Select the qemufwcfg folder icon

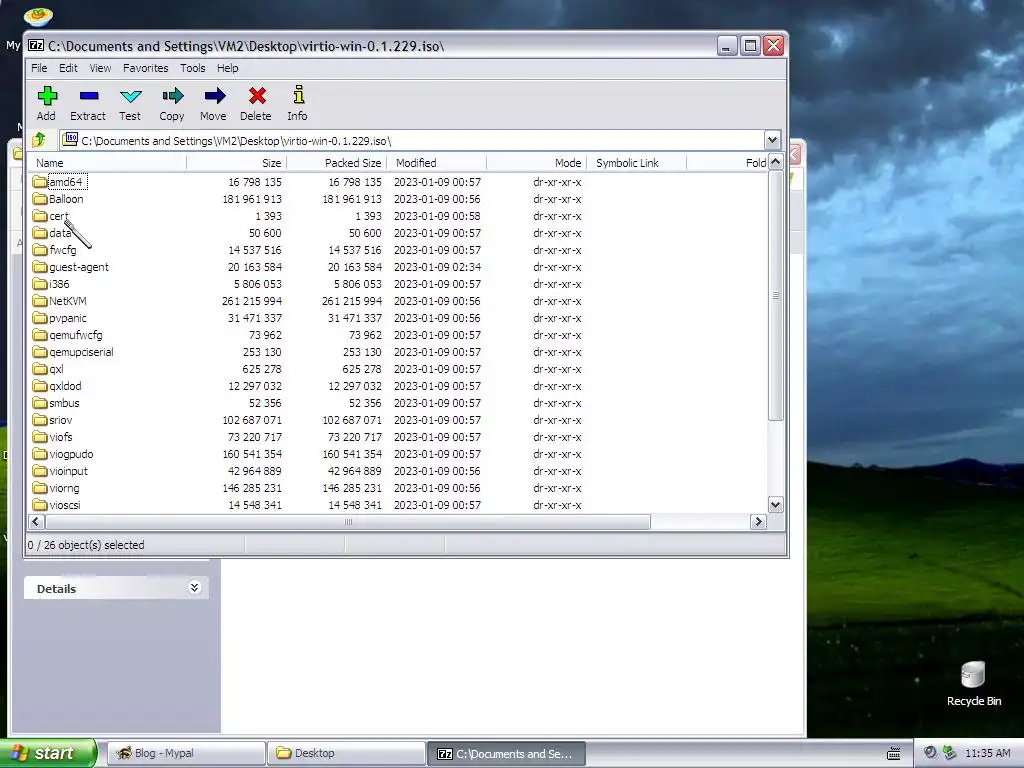[40, 334]
